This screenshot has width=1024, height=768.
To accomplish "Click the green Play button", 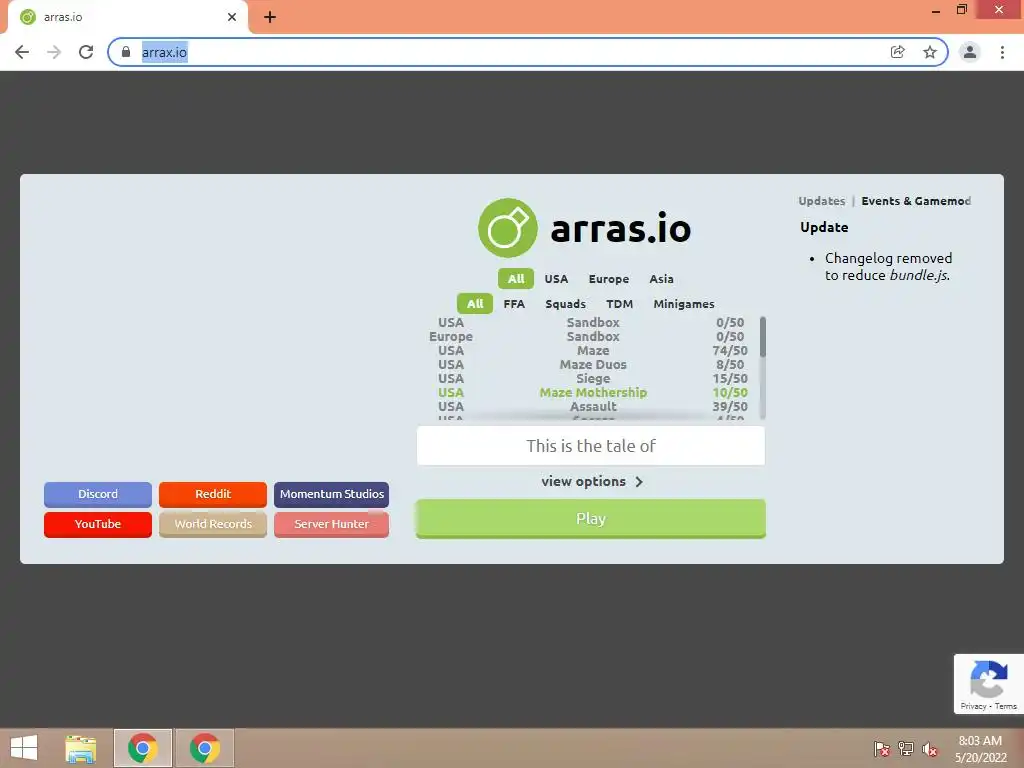I will (x=590, y=519).
